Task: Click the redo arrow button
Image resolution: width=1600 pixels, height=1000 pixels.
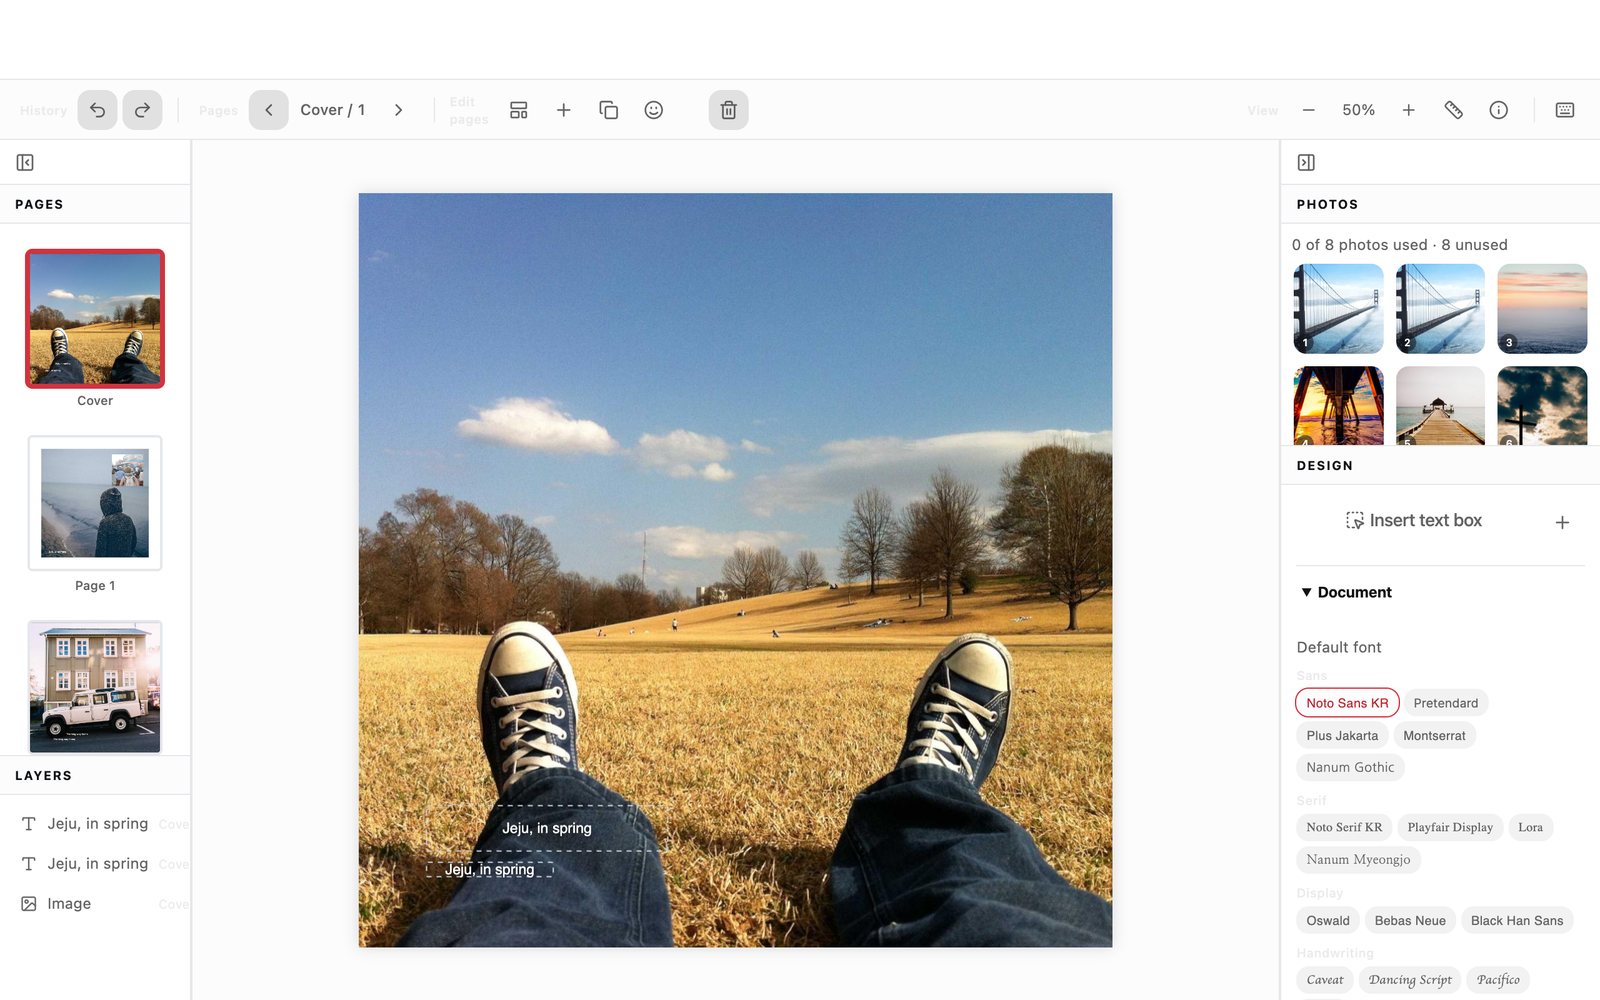Action: (142, 110)
